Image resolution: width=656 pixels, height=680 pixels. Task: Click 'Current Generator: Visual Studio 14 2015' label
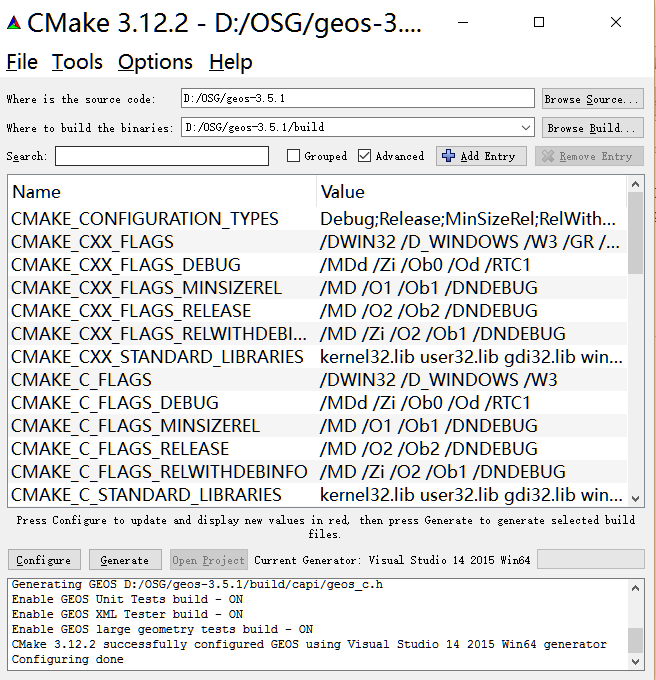pos(392,560)
